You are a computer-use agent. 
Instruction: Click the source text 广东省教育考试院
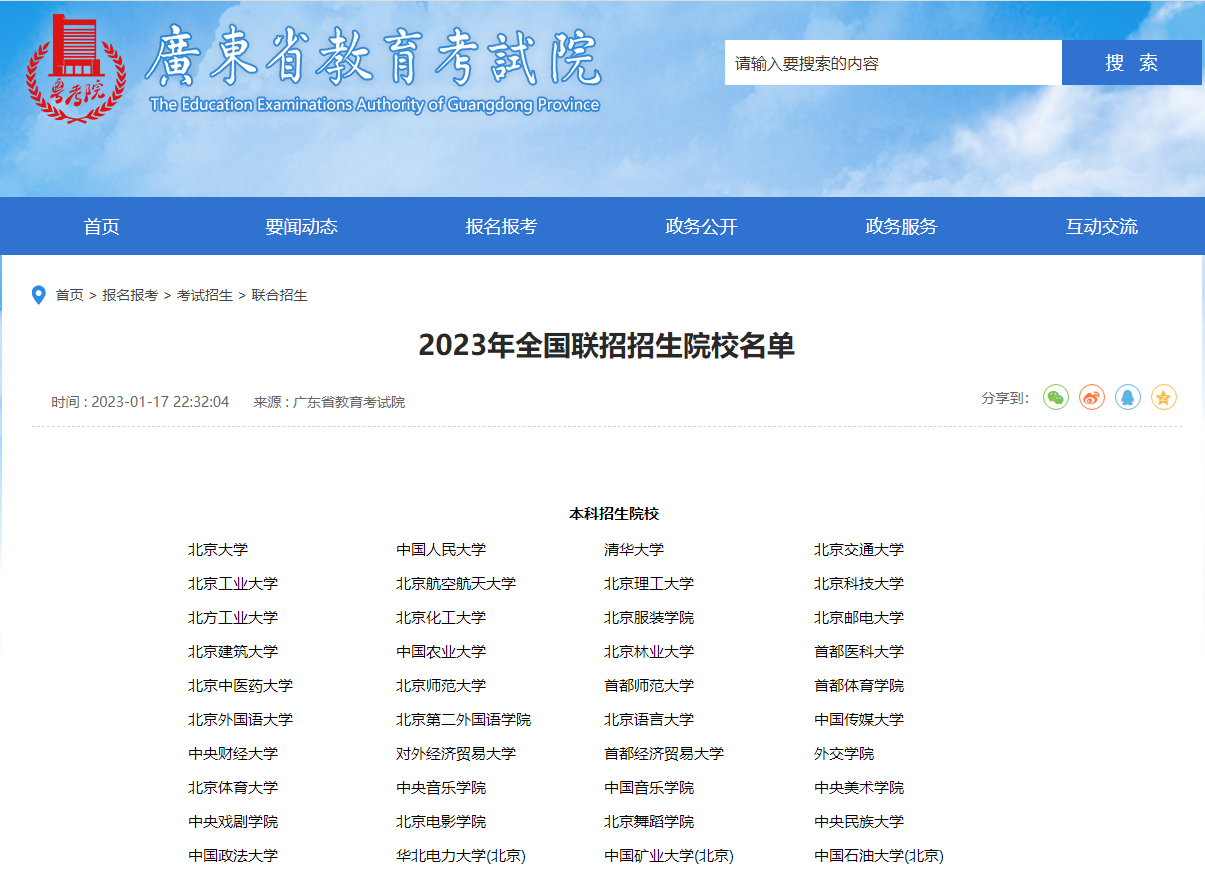tap(349, 402)
